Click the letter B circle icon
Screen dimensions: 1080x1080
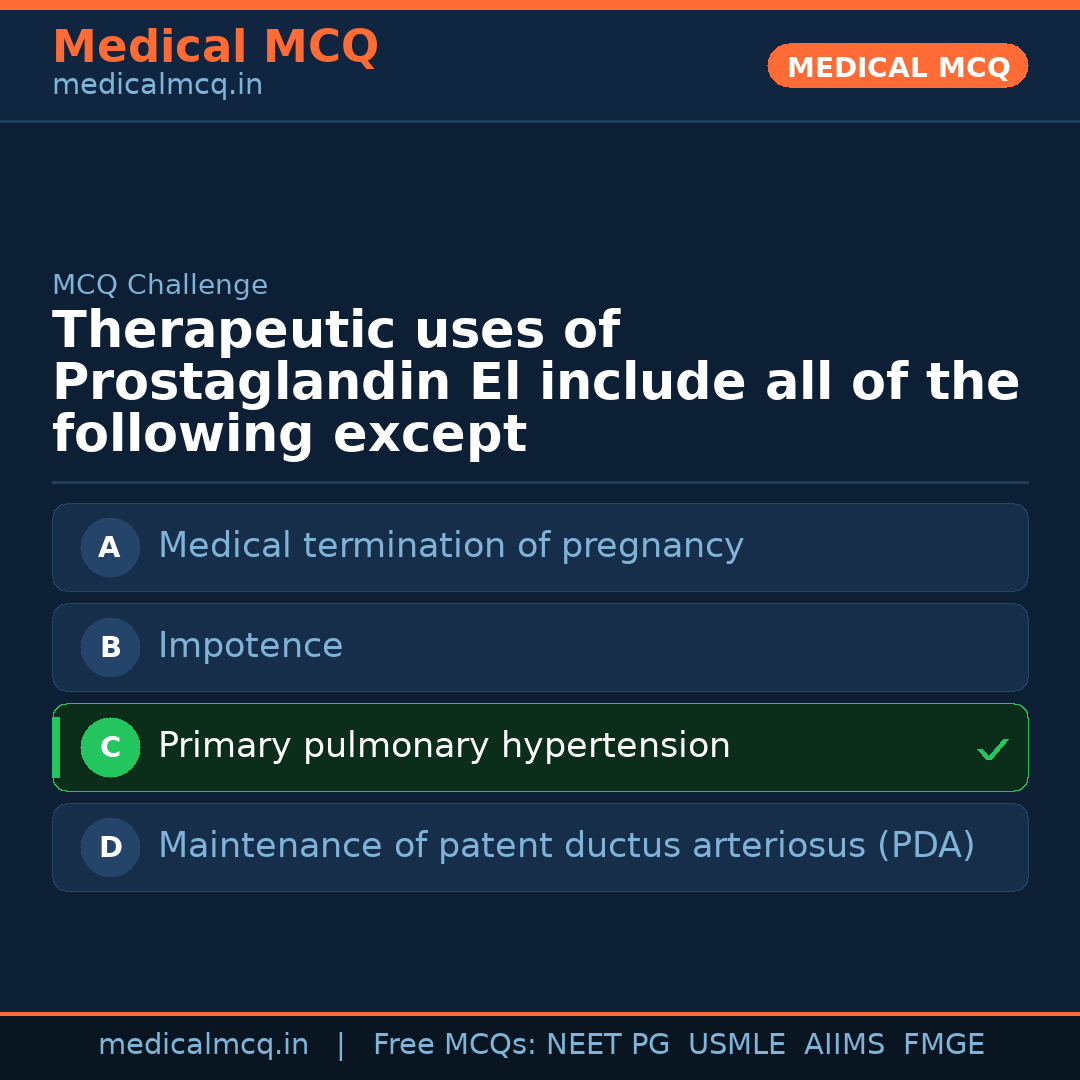coord(110,647)
